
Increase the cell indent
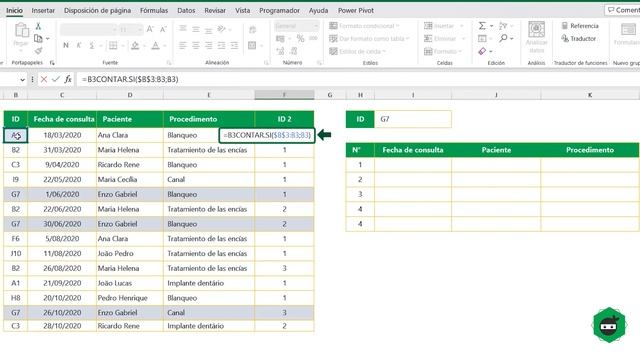[234, 45]
